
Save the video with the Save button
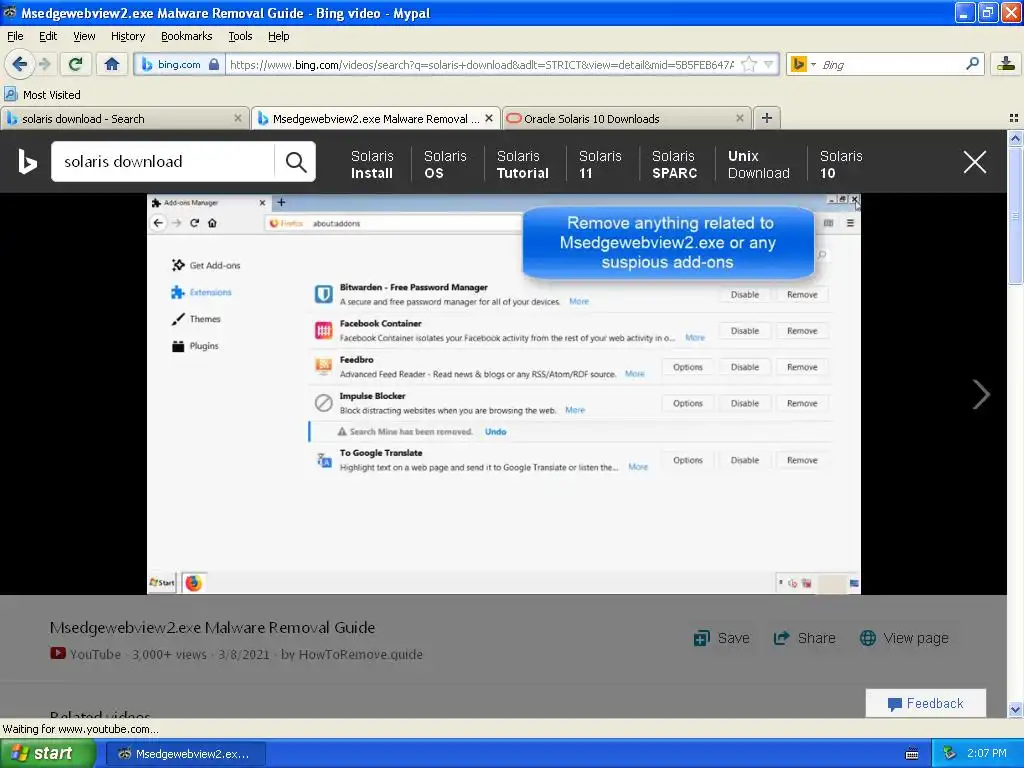tap(722, 638)
